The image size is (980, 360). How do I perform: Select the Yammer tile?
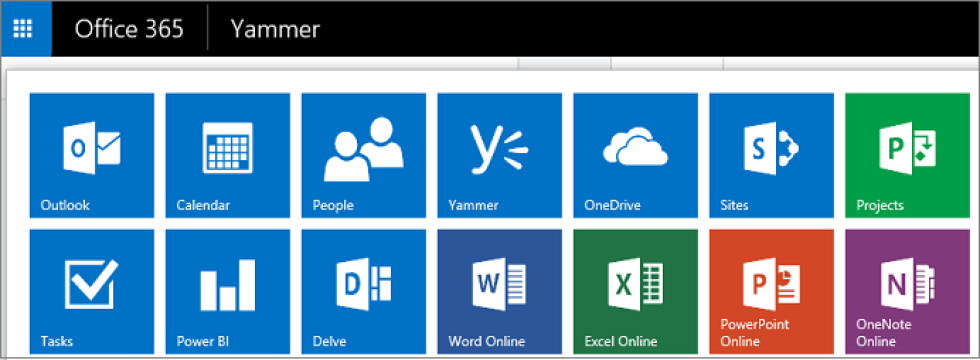(x=499, y=156)
